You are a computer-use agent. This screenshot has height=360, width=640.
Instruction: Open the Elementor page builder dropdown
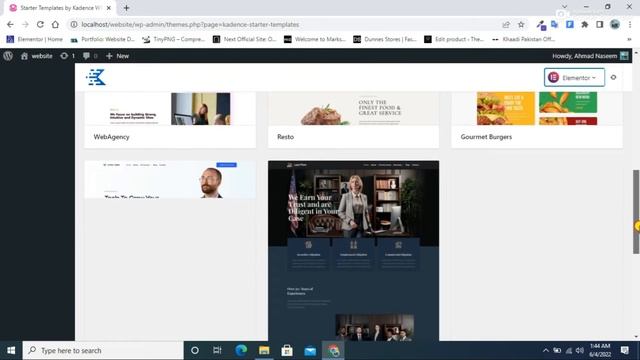(574, 78)
